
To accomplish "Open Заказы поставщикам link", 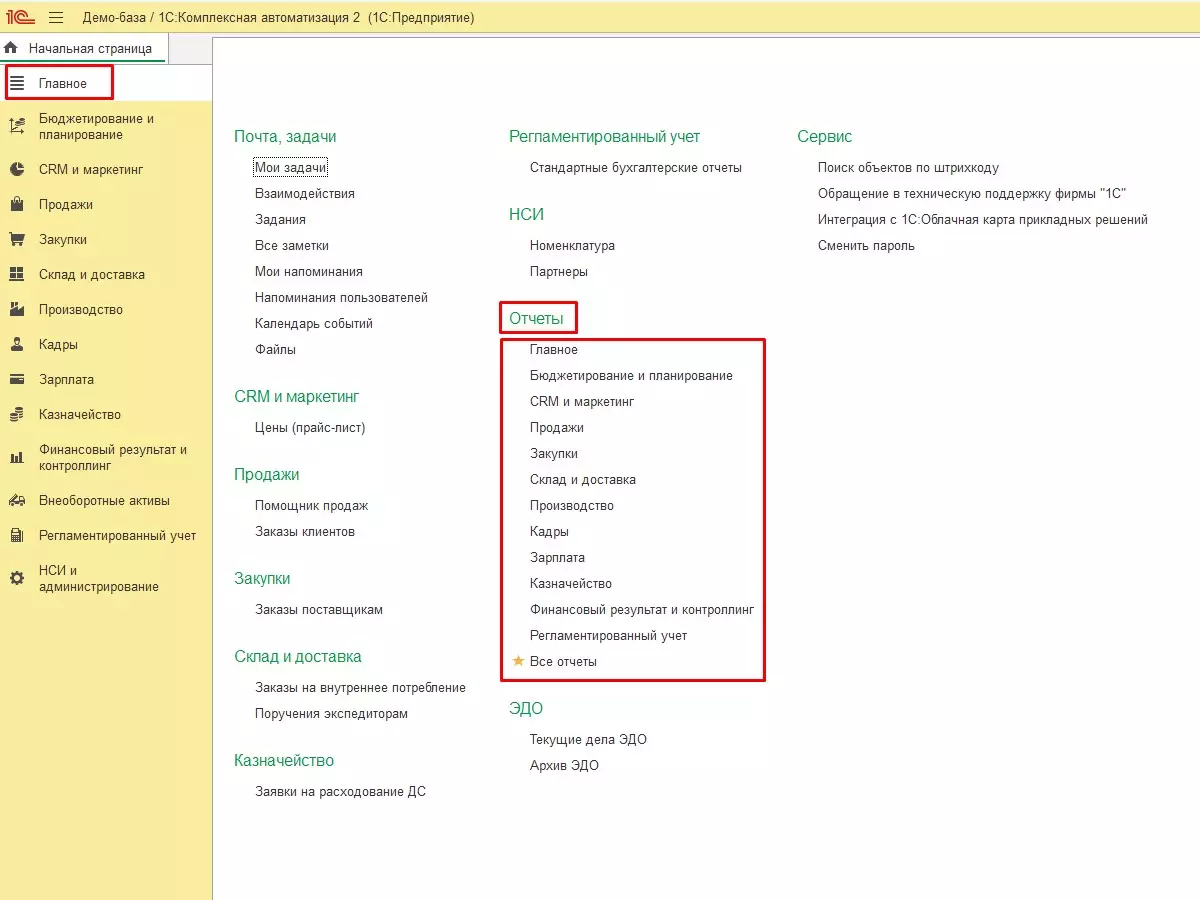I will tap(319, 610).
